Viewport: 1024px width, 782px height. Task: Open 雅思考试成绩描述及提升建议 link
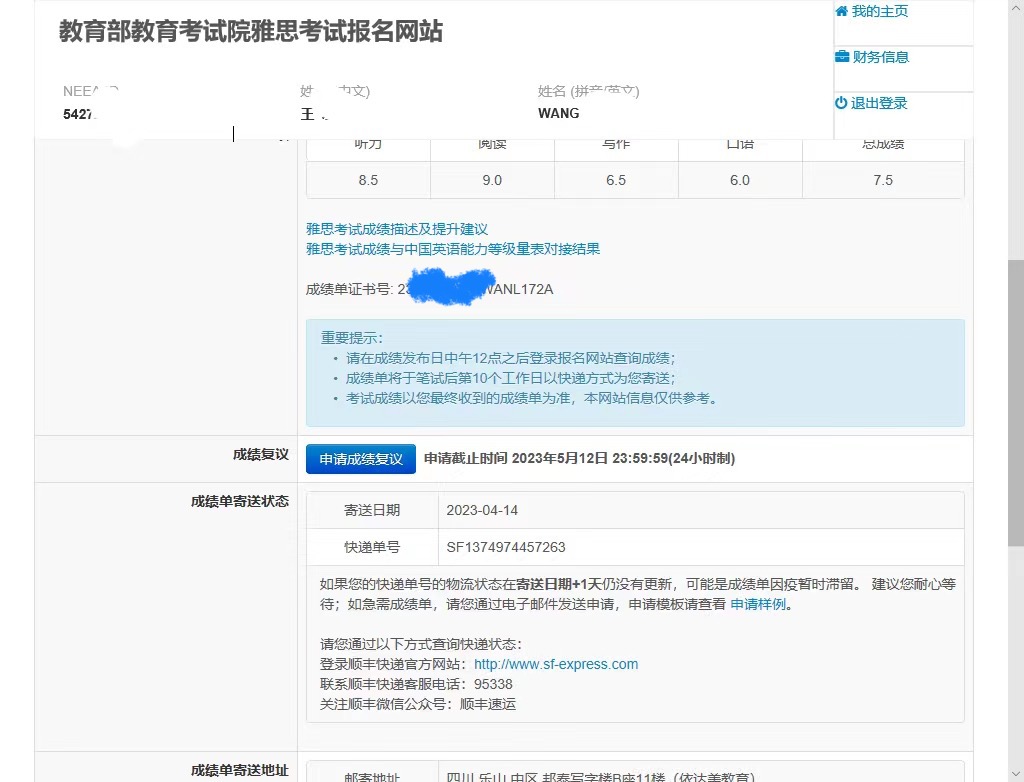[x=397, y=227]
